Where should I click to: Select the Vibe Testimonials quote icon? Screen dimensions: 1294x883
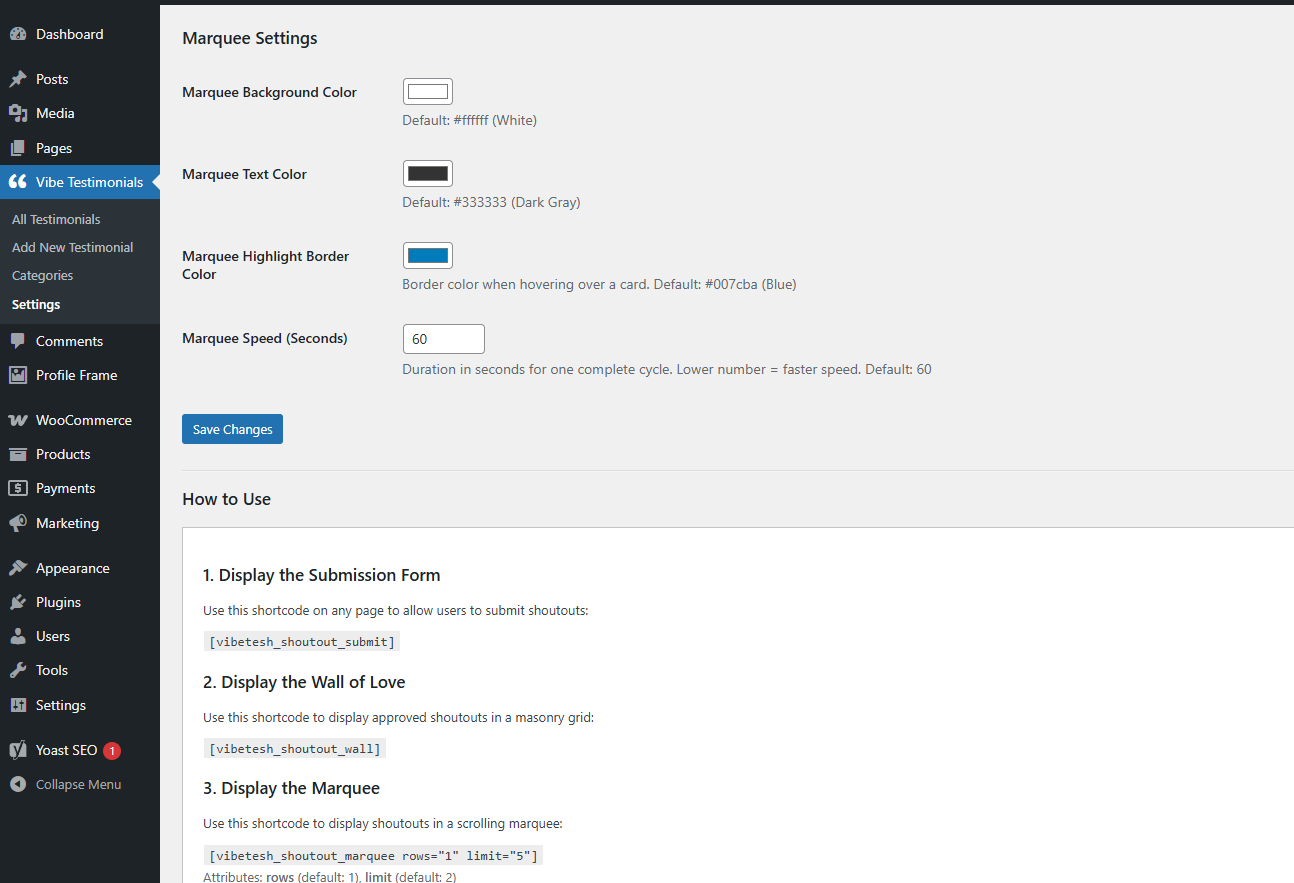pos(18,181)
